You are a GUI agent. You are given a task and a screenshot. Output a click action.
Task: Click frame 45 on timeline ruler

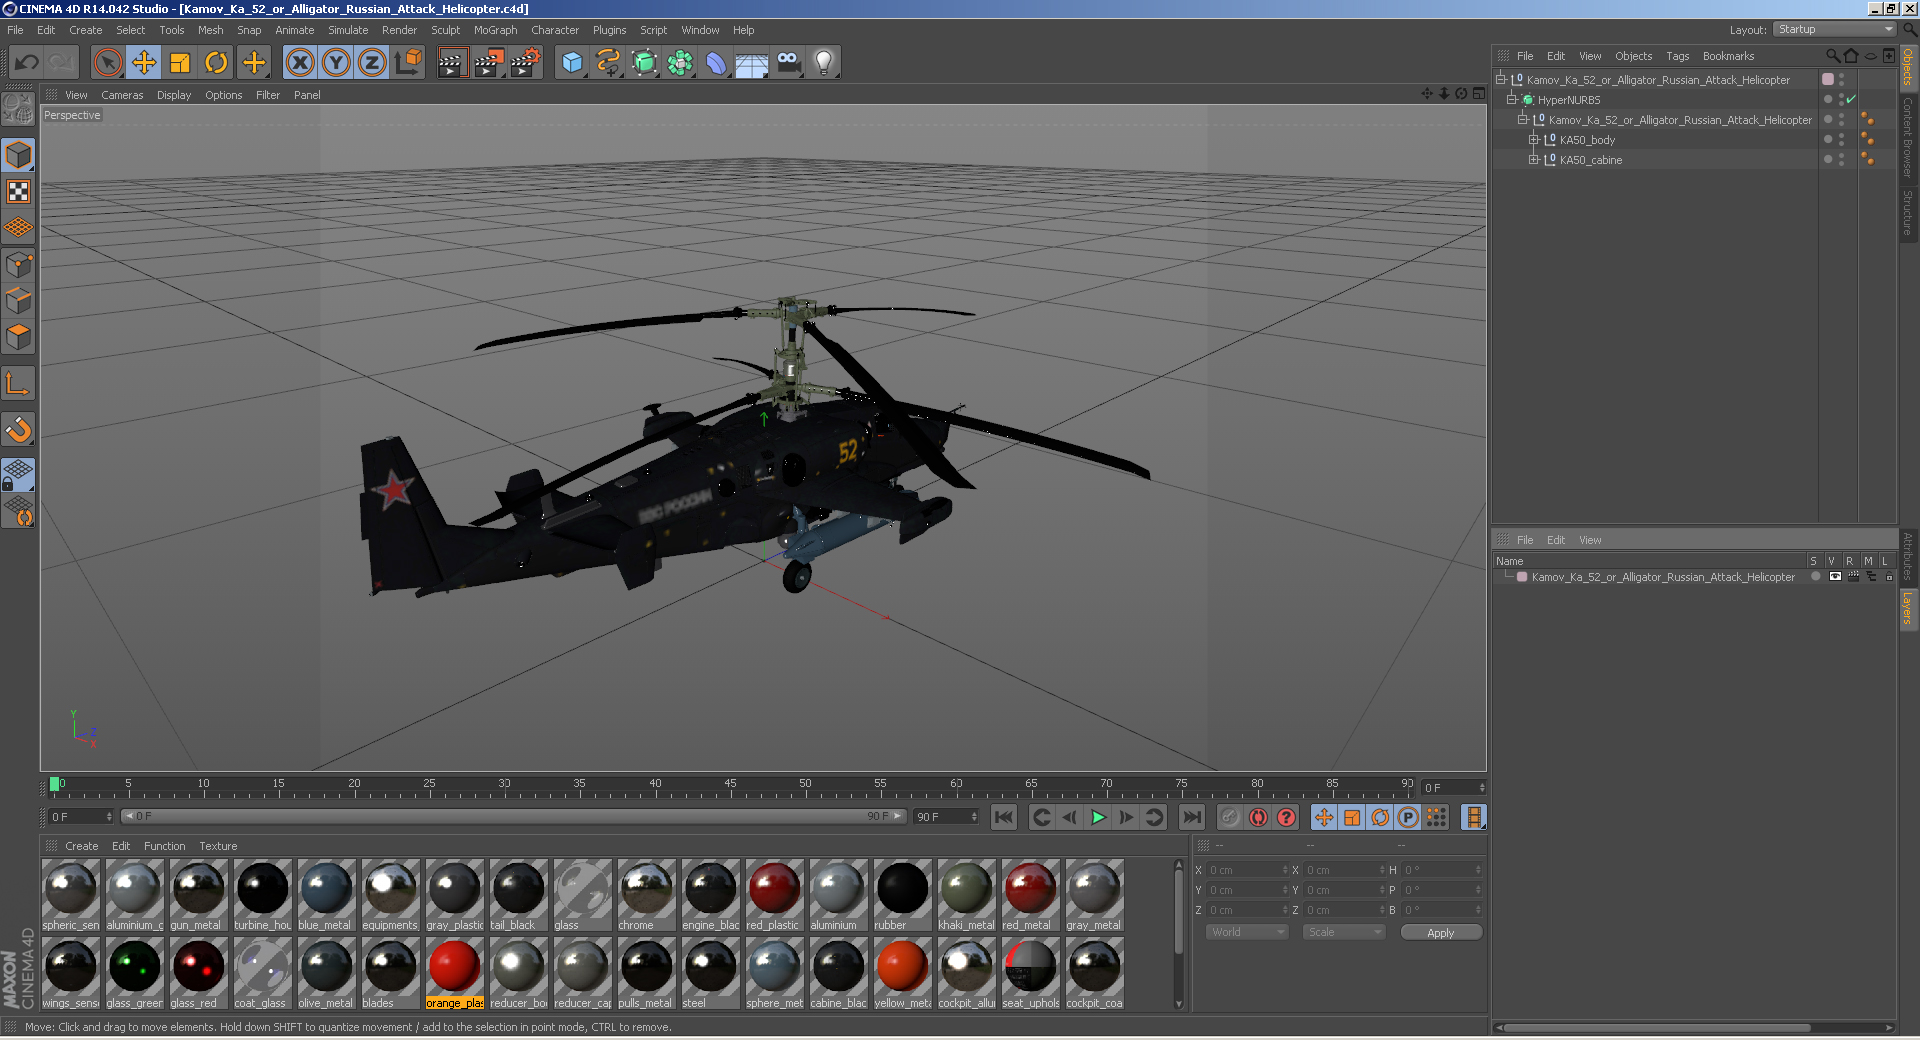point(730,786)
